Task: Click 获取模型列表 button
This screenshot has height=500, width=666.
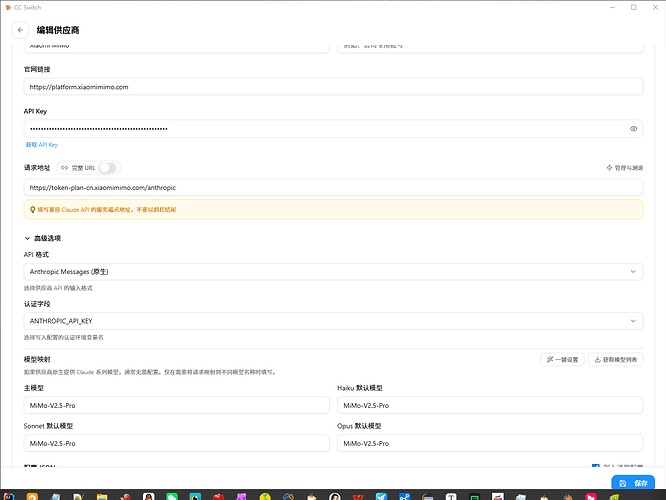Action: tap(615, 360)
